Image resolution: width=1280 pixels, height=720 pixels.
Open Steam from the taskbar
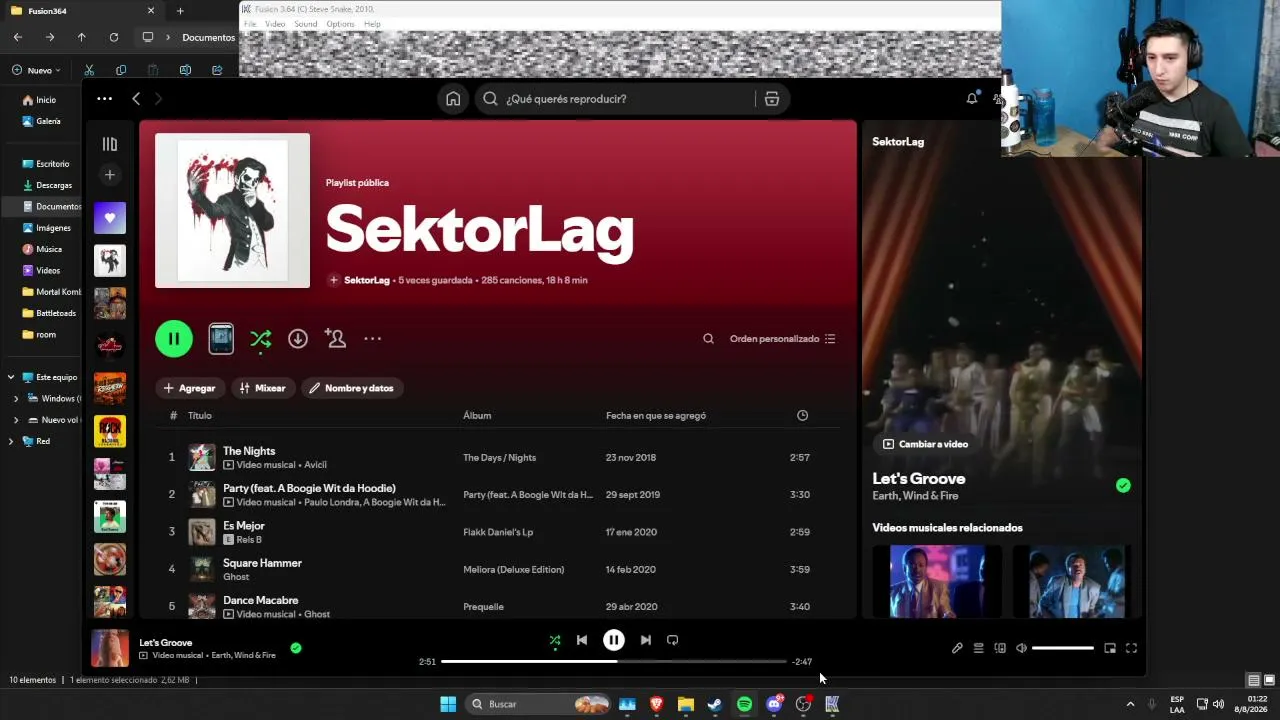pyautogui.click(x=715, y=704)
